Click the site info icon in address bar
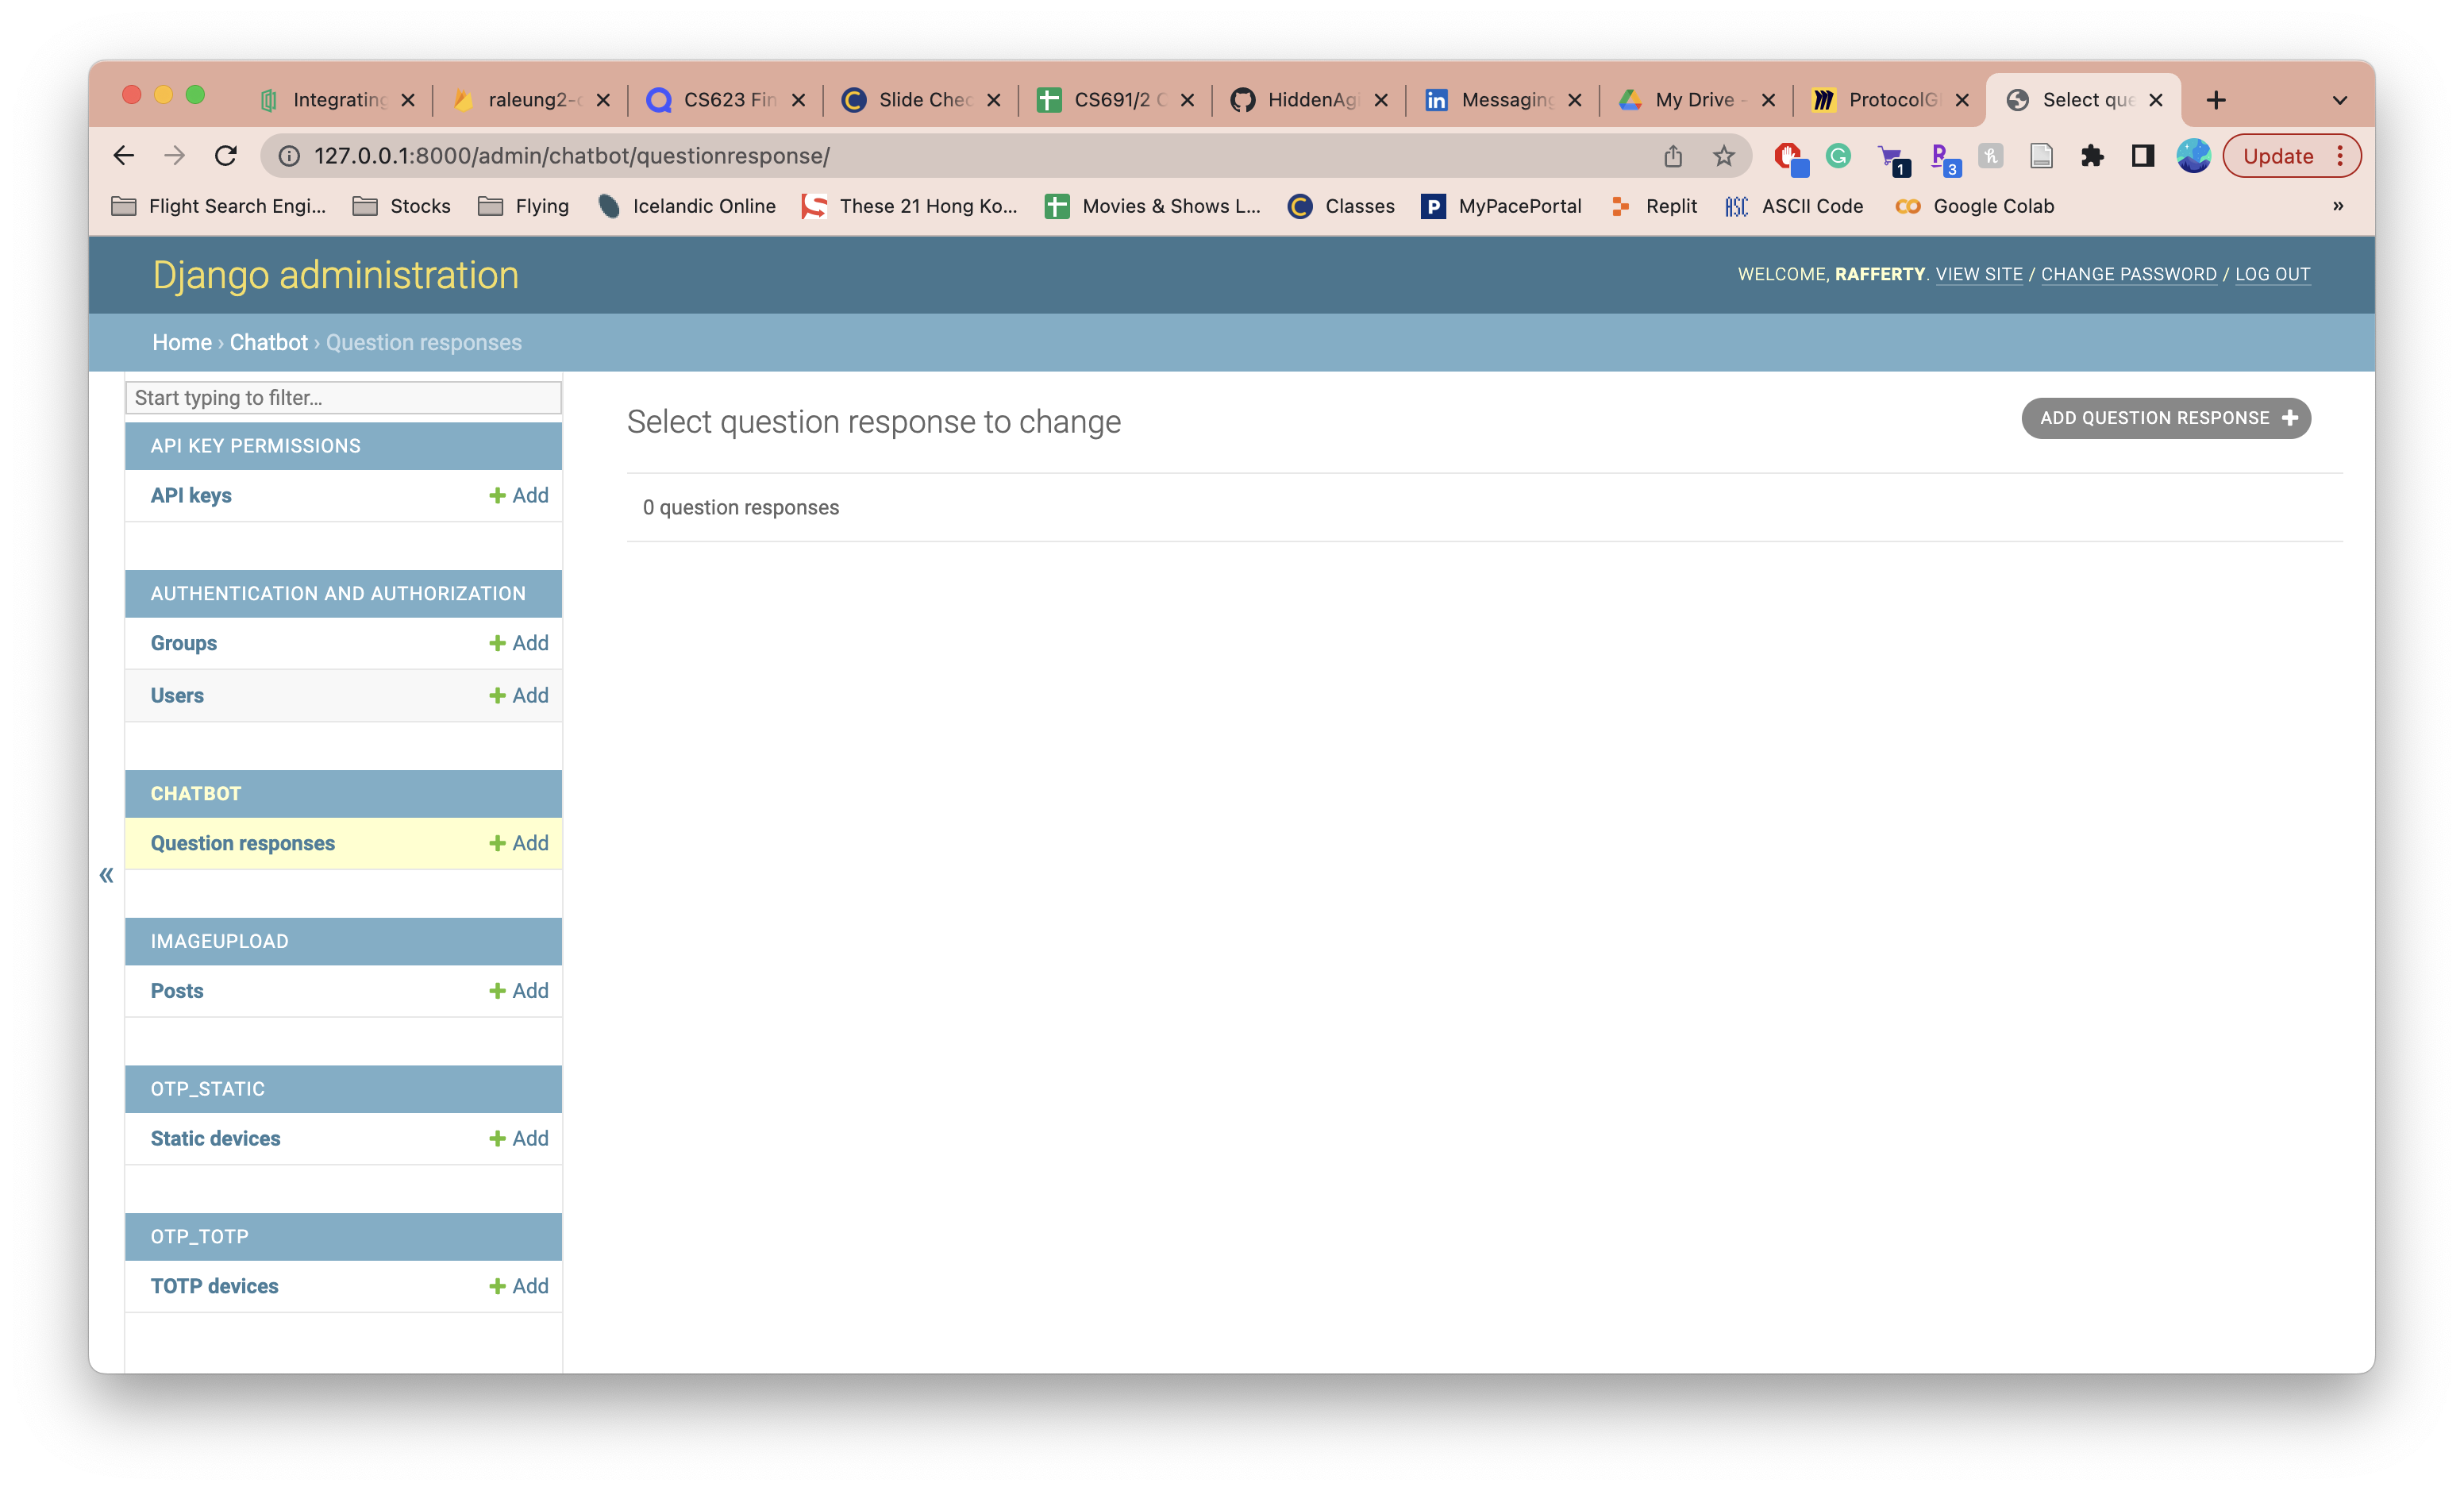This screenshot has width=2464, height=1491. click(x=289, y=156)
